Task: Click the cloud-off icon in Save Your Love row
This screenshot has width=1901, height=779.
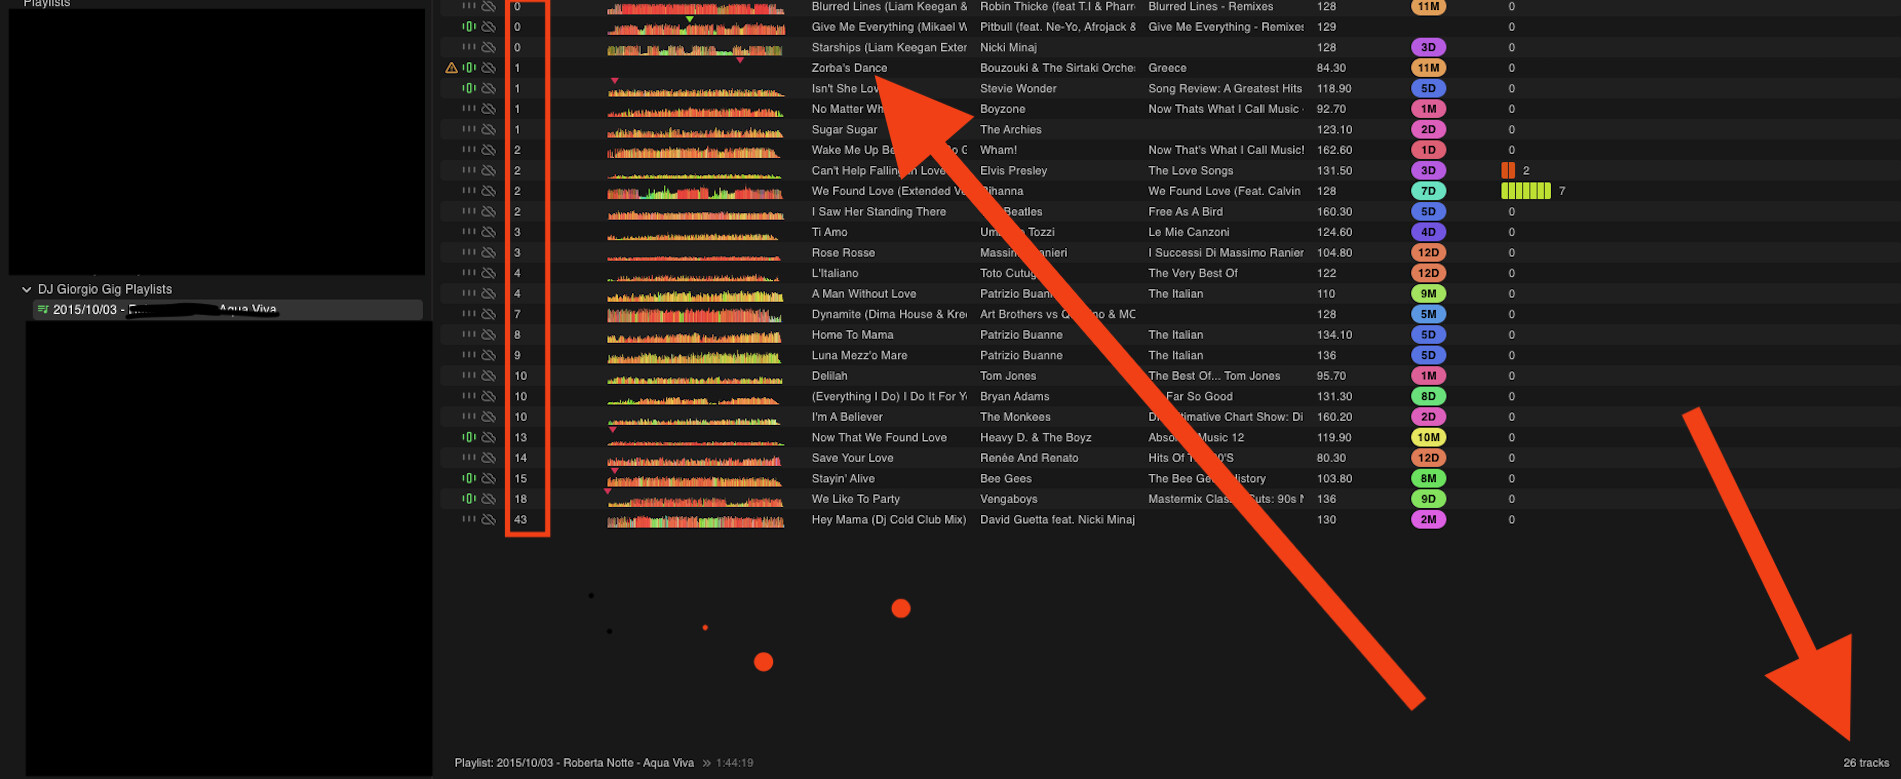Action: point(489,458)
